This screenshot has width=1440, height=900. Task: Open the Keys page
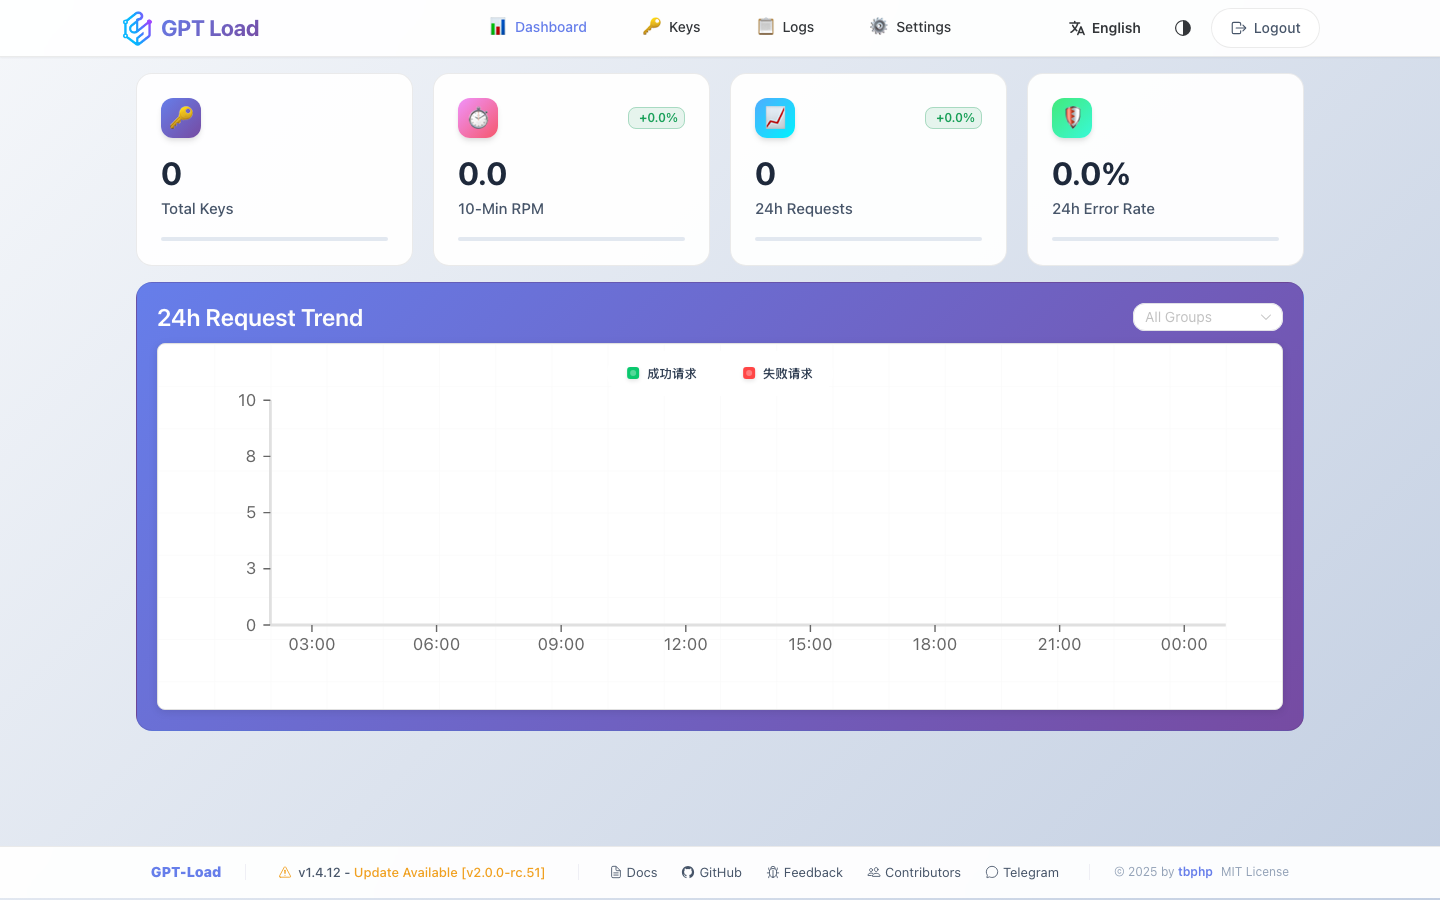671,27
